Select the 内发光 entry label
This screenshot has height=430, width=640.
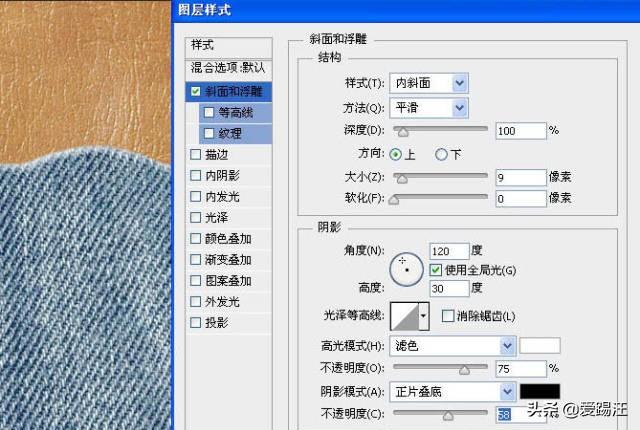222,197
